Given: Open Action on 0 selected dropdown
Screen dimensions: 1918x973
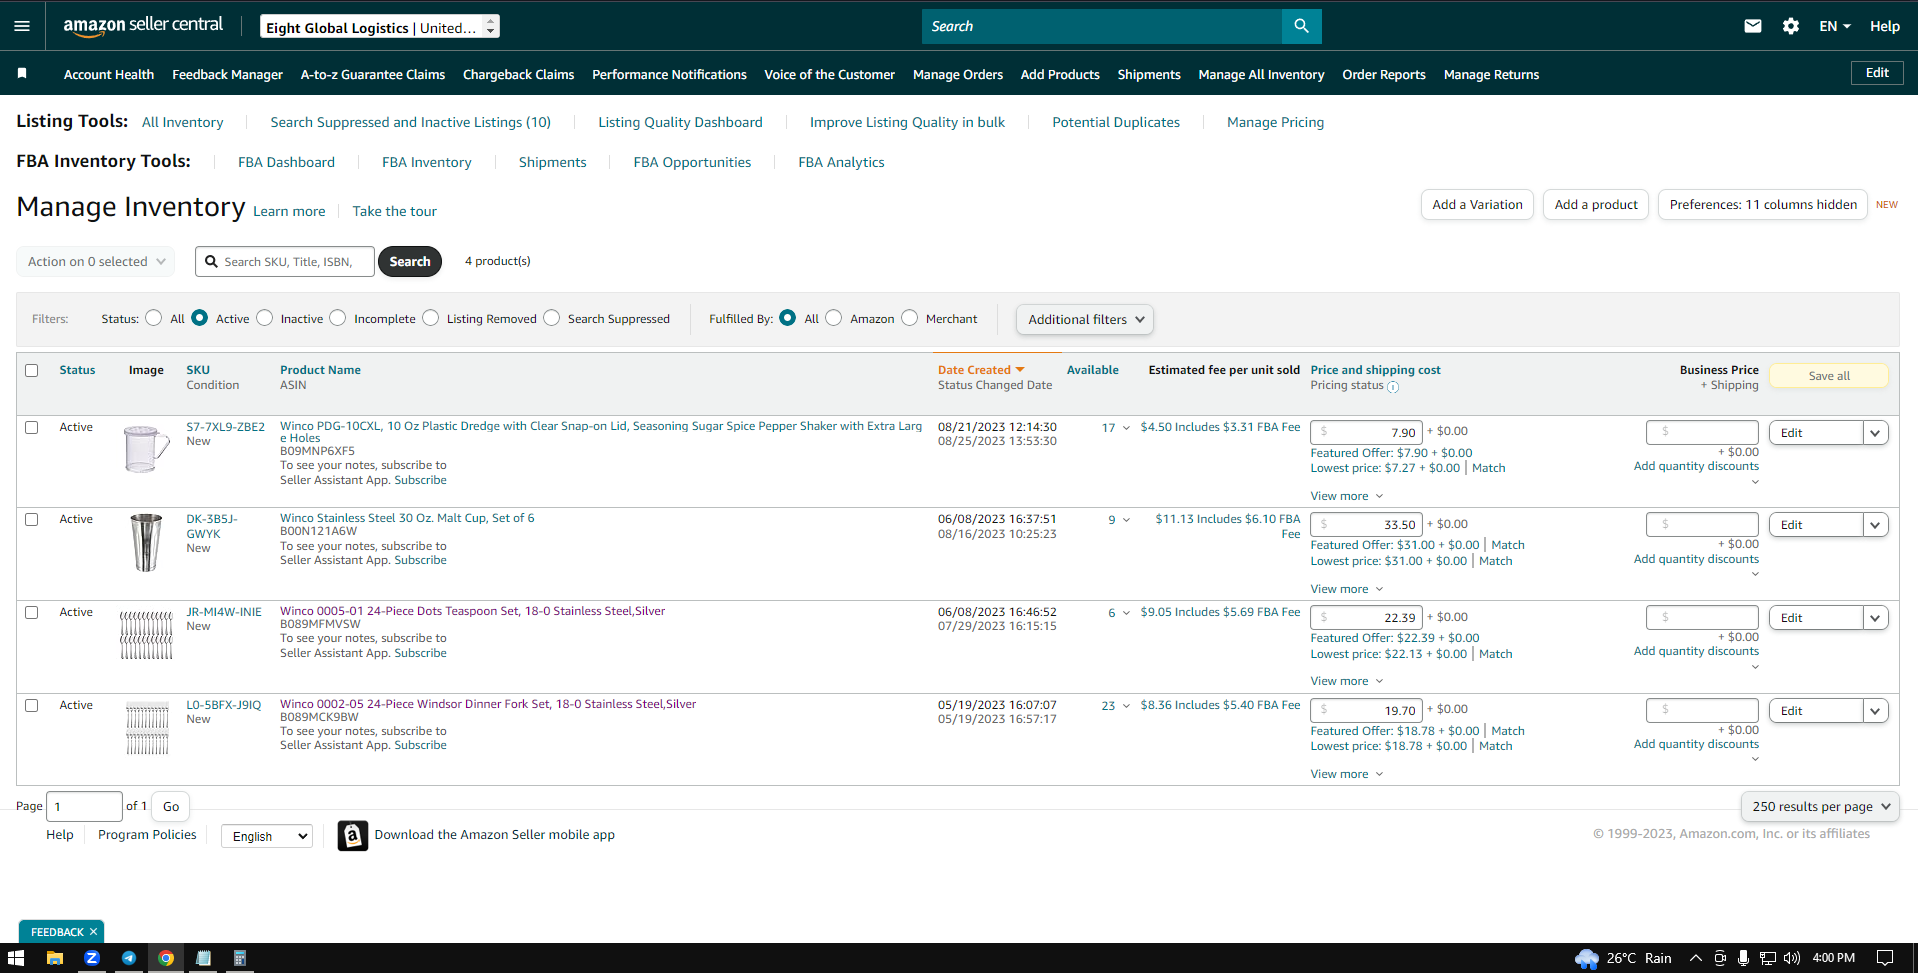Looking at the screenshot, I should click(x=96, y=261).
